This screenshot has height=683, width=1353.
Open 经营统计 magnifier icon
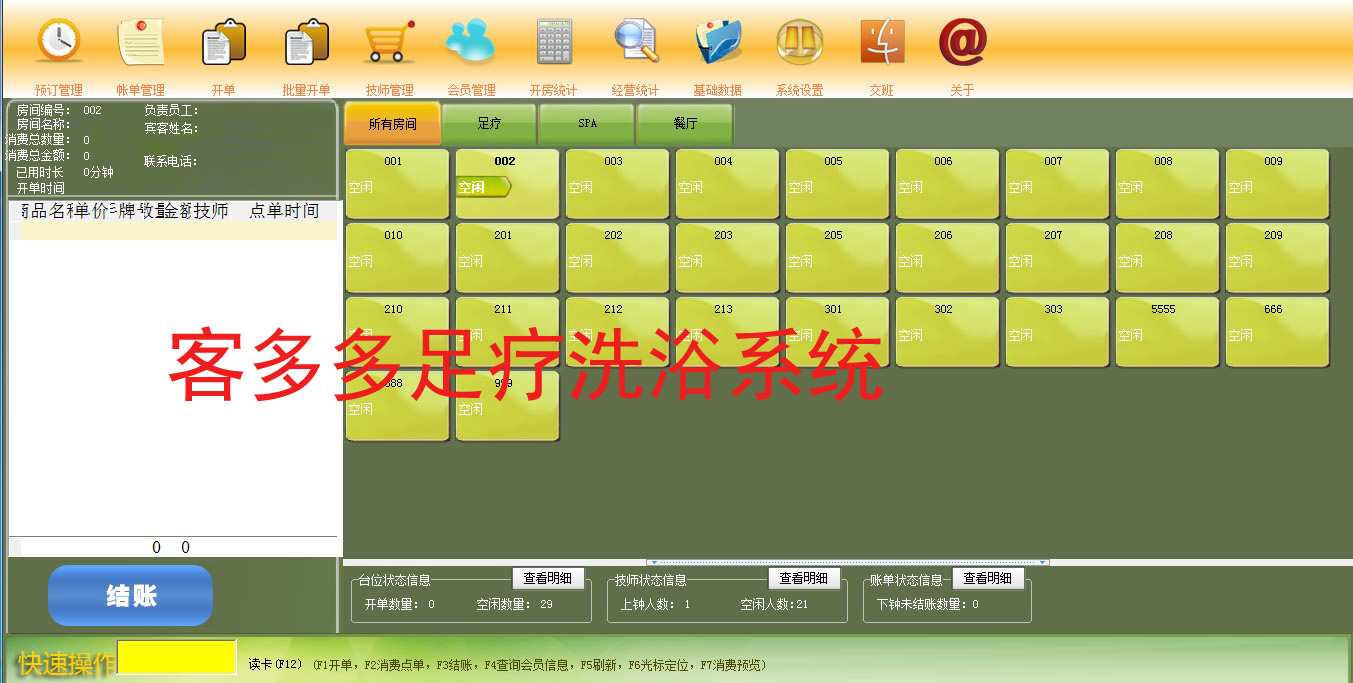tap(636, 42)
